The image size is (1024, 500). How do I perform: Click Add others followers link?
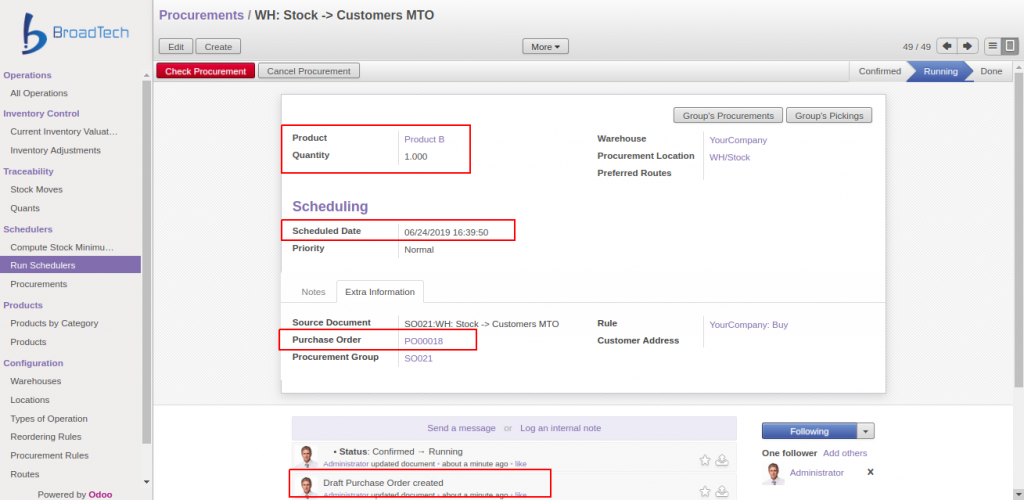coord(845,453)
